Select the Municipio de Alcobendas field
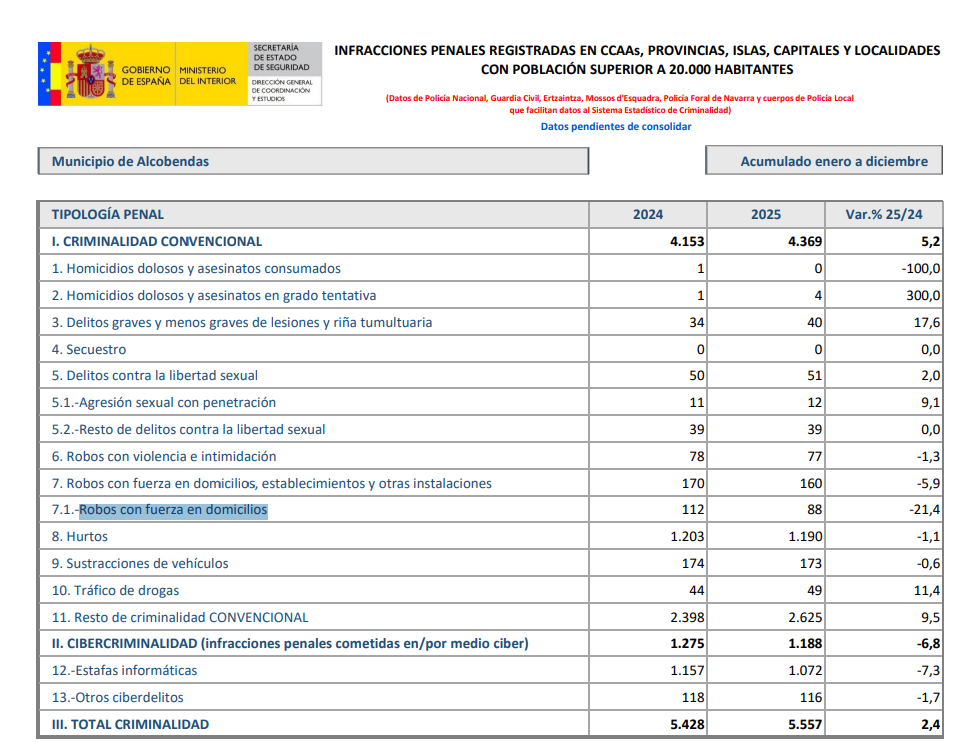The width and height of the screenshot is (977, 748). click(x=313, y=161)
